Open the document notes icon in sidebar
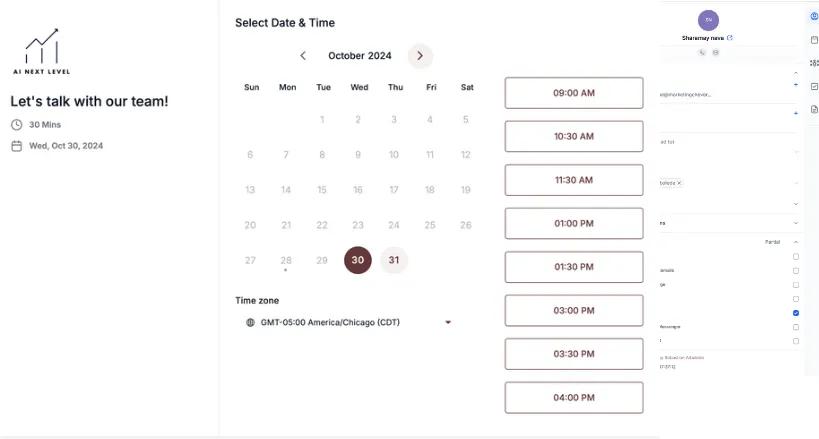 814,109
